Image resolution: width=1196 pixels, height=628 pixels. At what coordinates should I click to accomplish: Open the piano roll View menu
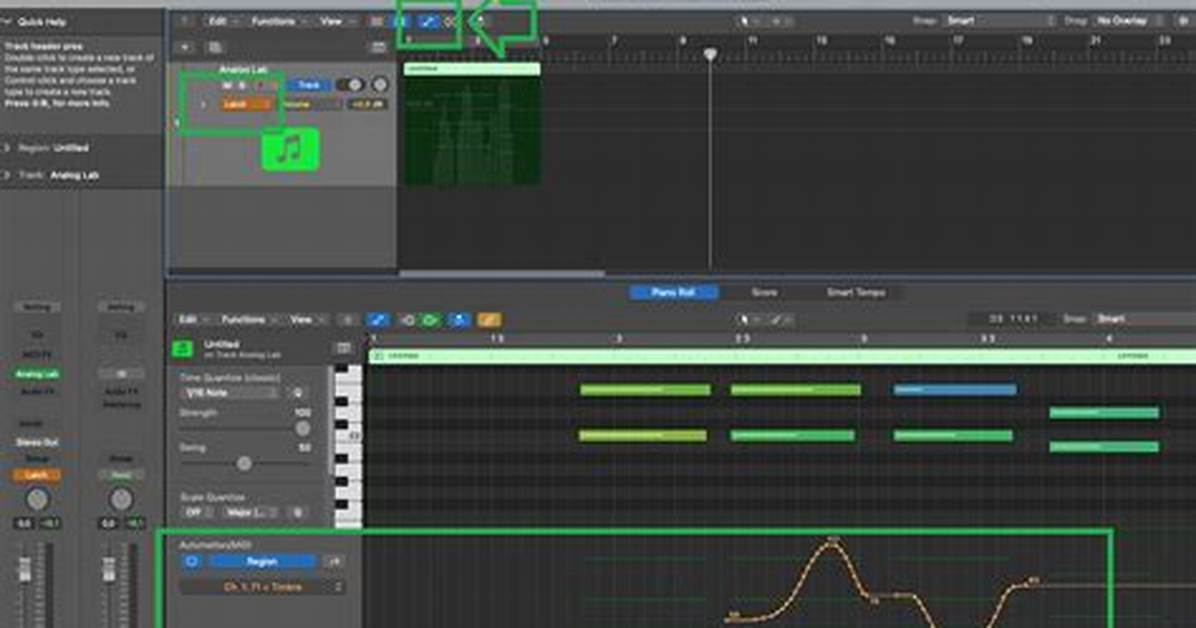pyautogui.click(x=307, y=320)
